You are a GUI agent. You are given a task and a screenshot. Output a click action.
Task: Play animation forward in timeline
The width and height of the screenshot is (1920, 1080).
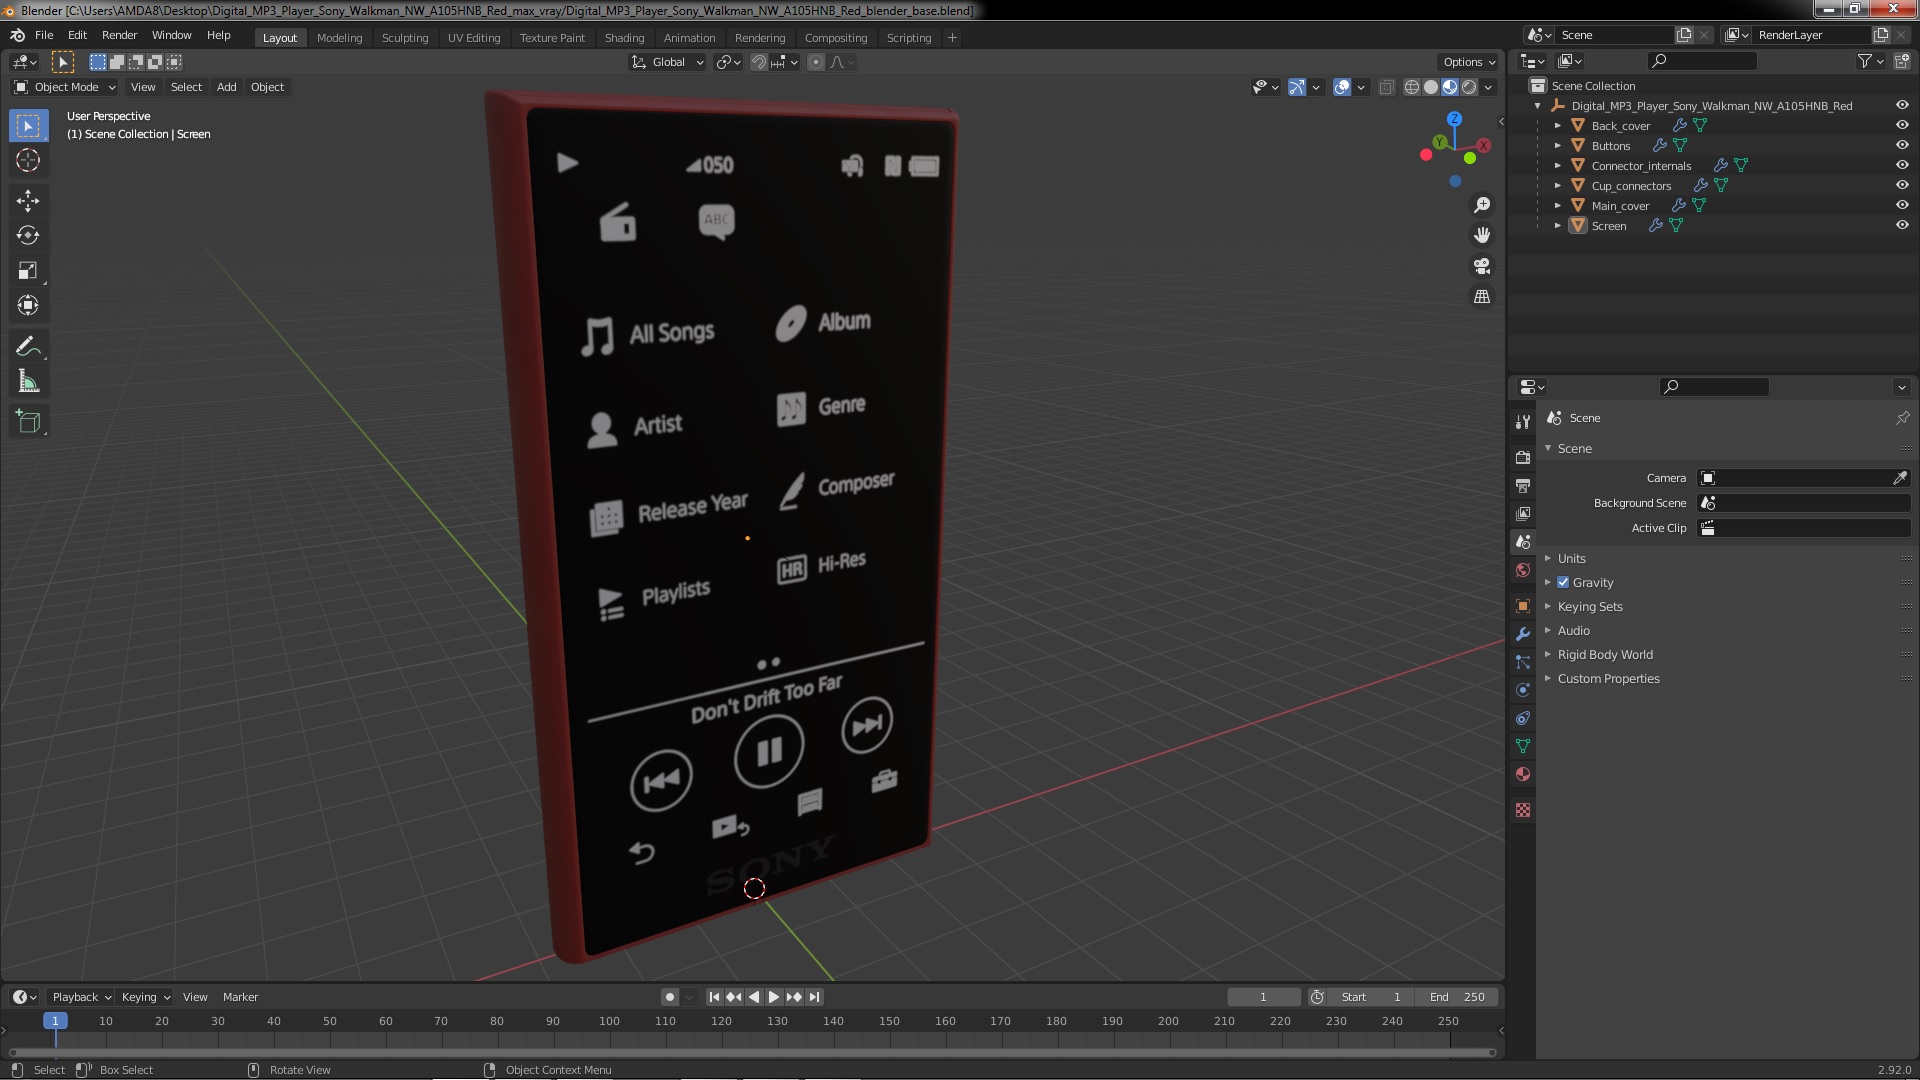(774, 997)
